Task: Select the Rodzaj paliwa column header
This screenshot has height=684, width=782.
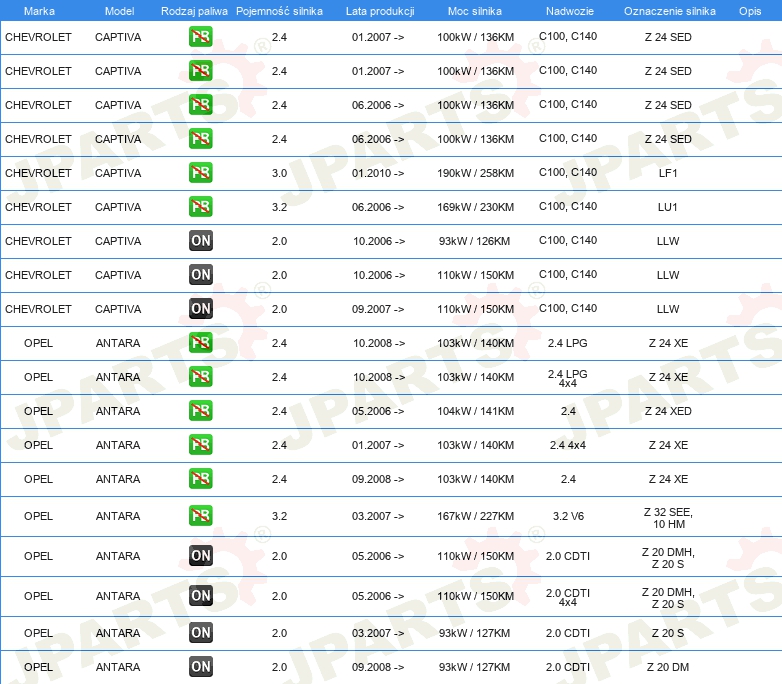Action: [x=194, y=10]
